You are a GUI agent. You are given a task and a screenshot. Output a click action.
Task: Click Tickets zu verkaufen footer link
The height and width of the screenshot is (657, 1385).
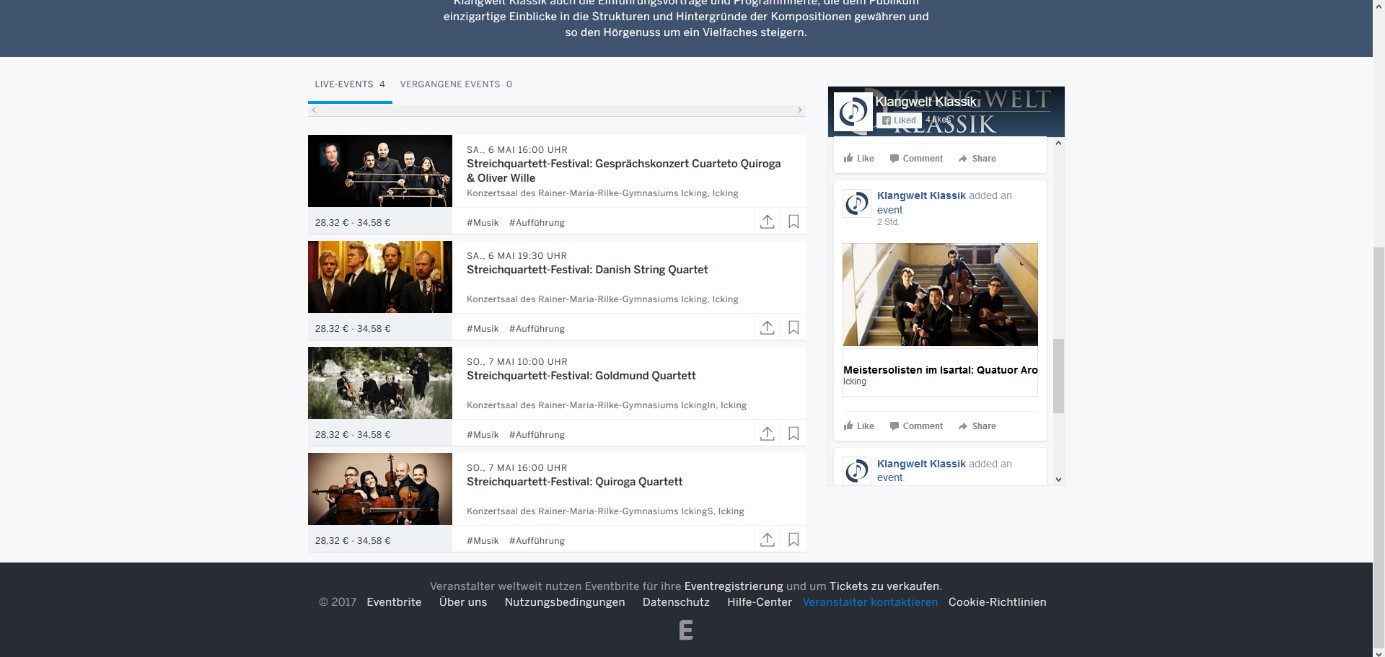coord(885,587)
